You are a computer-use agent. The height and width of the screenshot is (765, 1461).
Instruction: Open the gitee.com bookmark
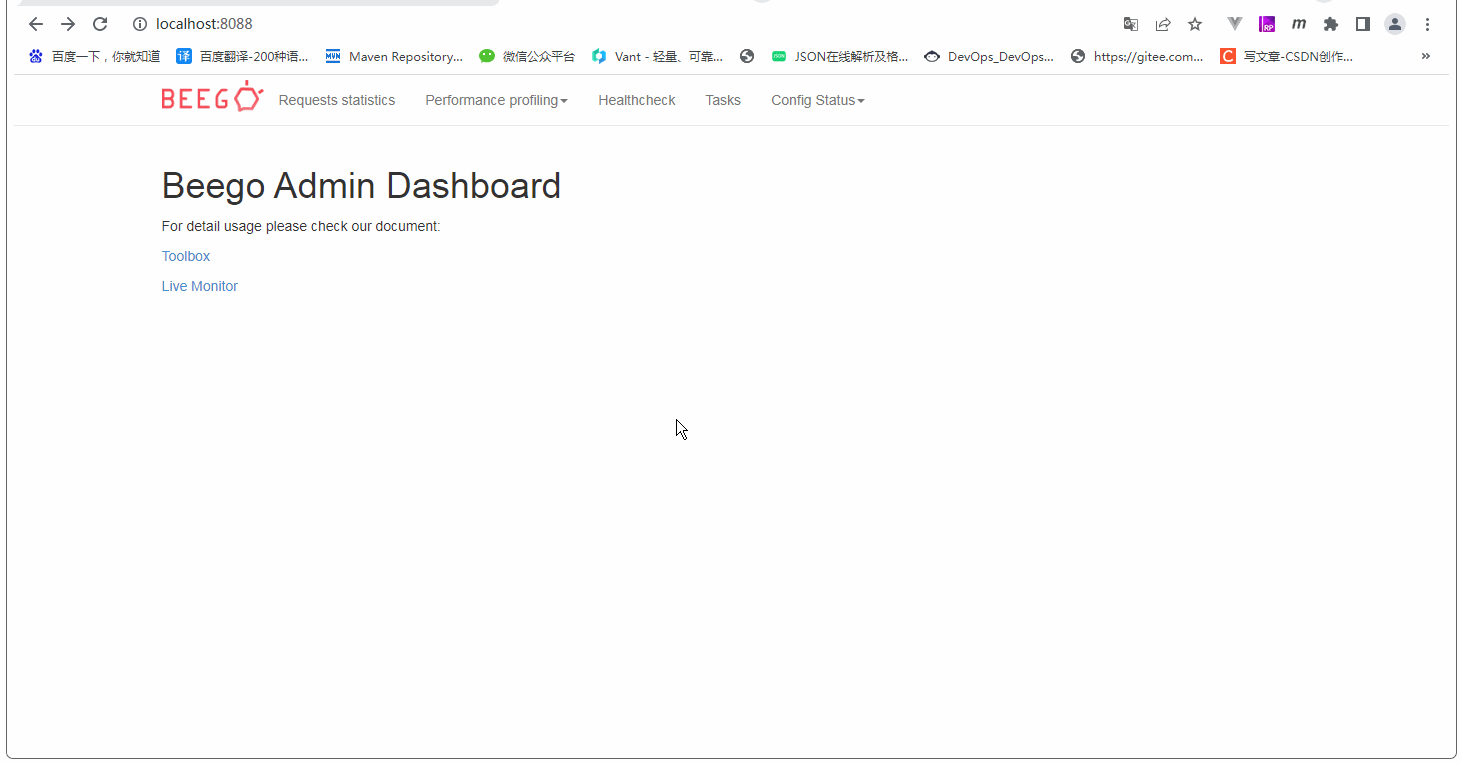pos(1137,57)
